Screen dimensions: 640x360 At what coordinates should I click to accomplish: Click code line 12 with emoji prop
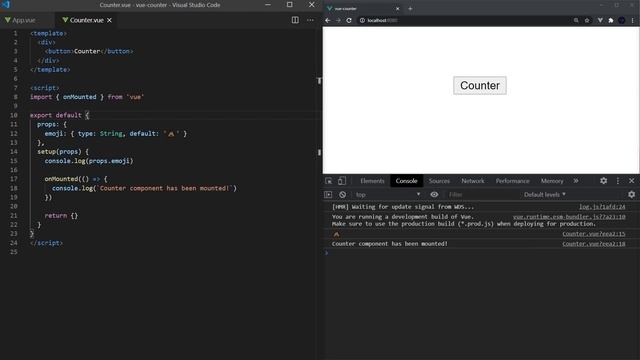point(116,133)
